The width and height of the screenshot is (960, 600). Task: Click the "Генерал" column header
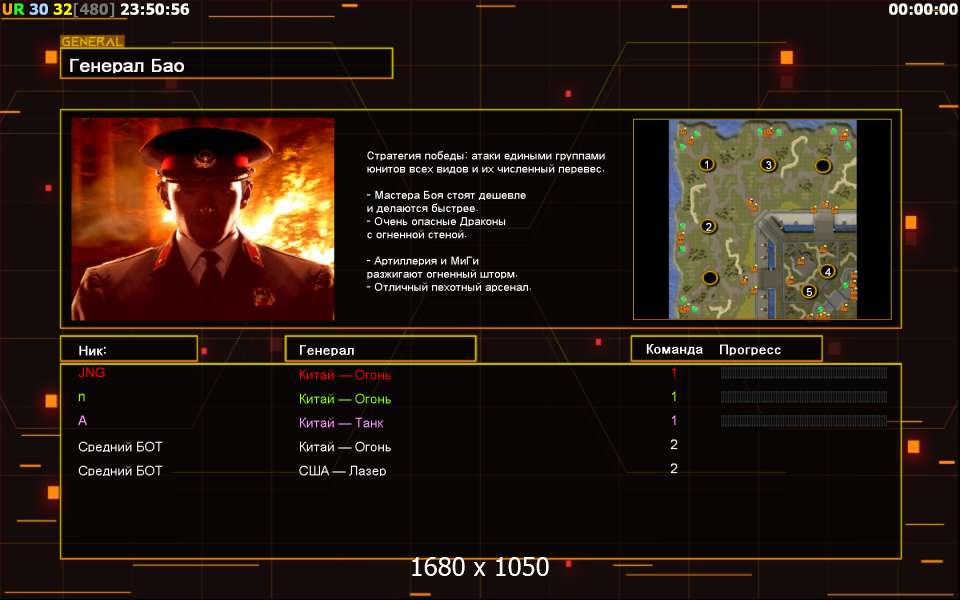[380, 350]
